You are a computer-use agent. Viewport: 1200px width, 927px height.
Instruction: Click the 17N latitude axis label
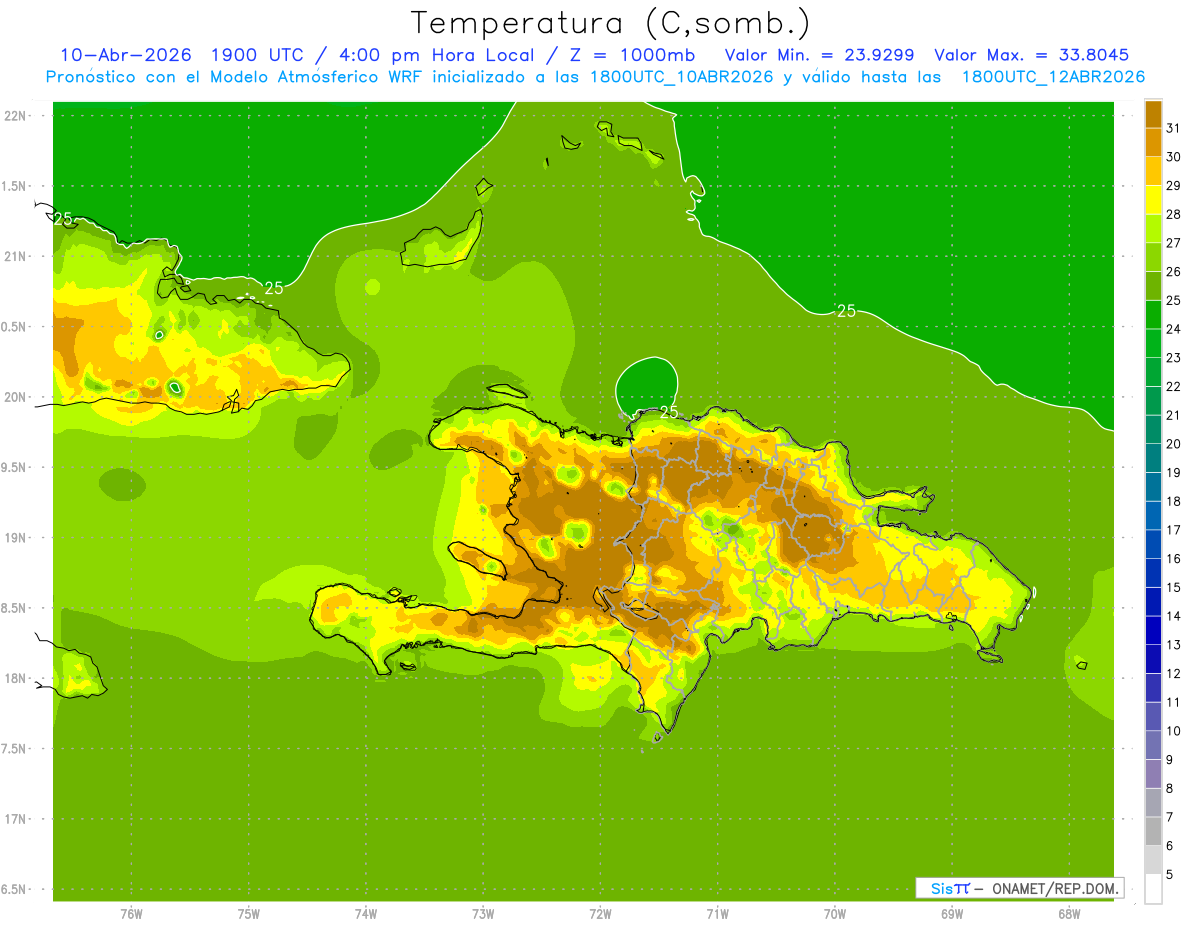pos(15,819)
